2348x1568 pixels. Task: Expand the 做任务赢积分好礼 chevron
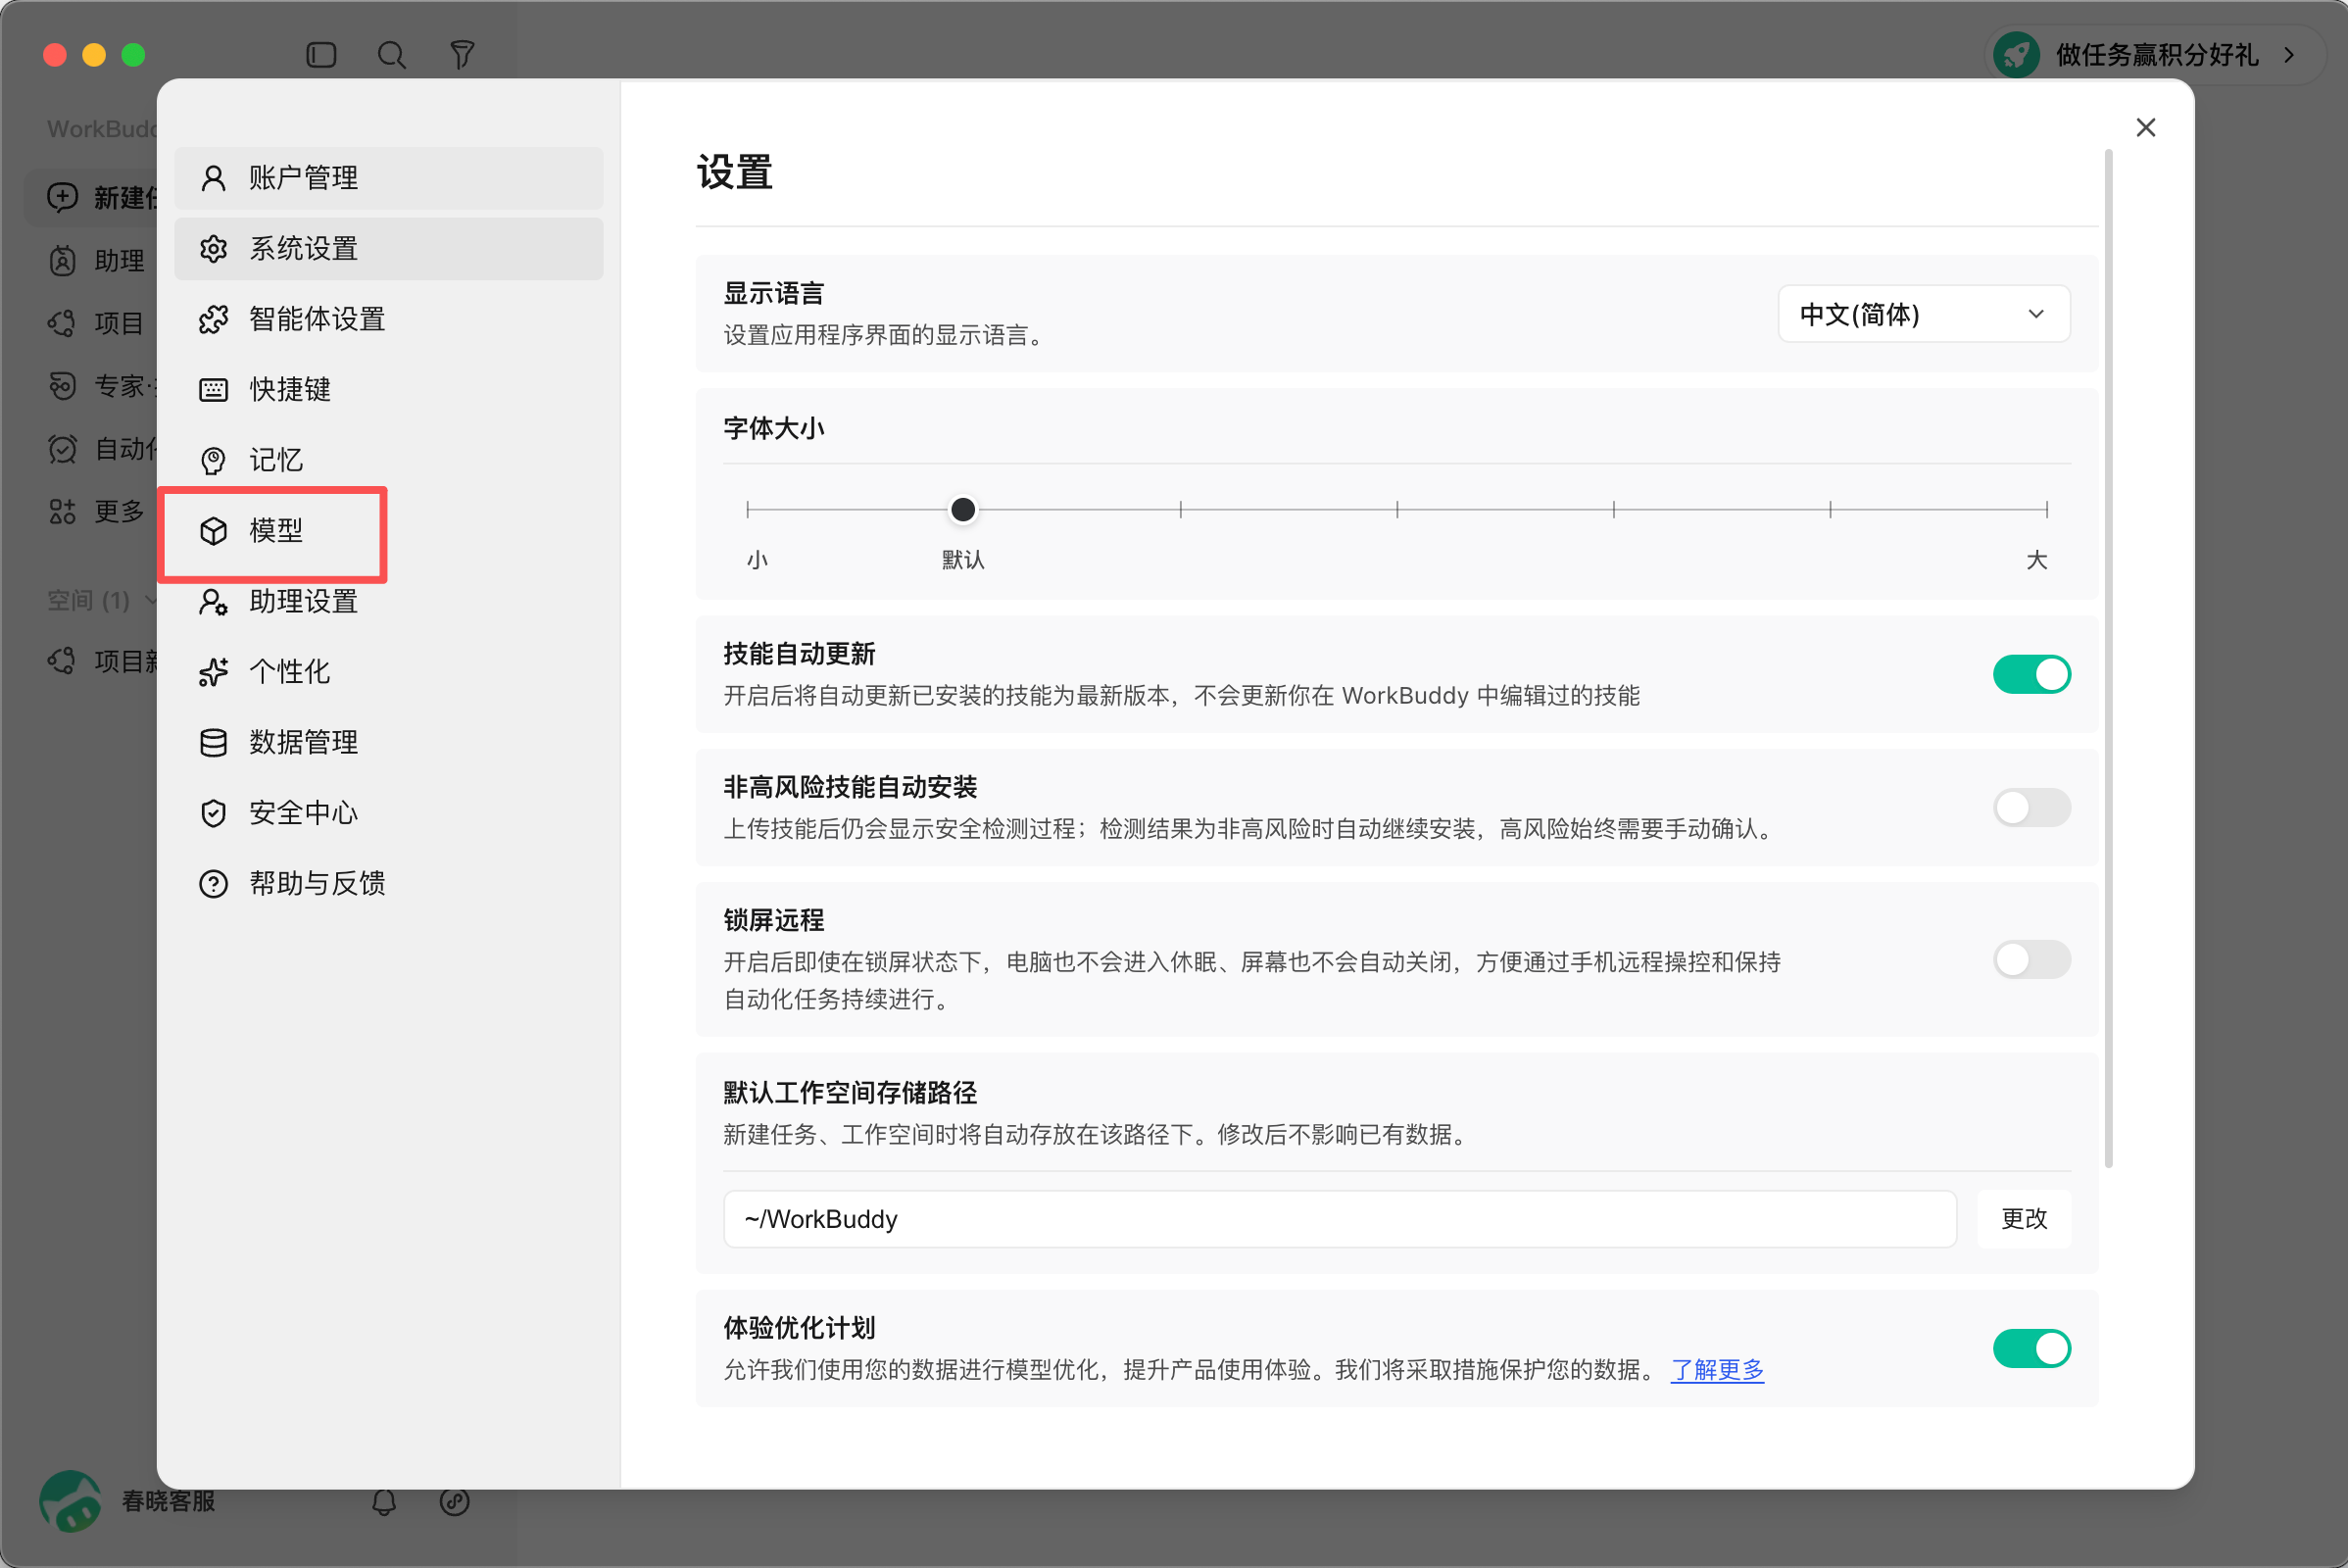[x=2289, y=55]
